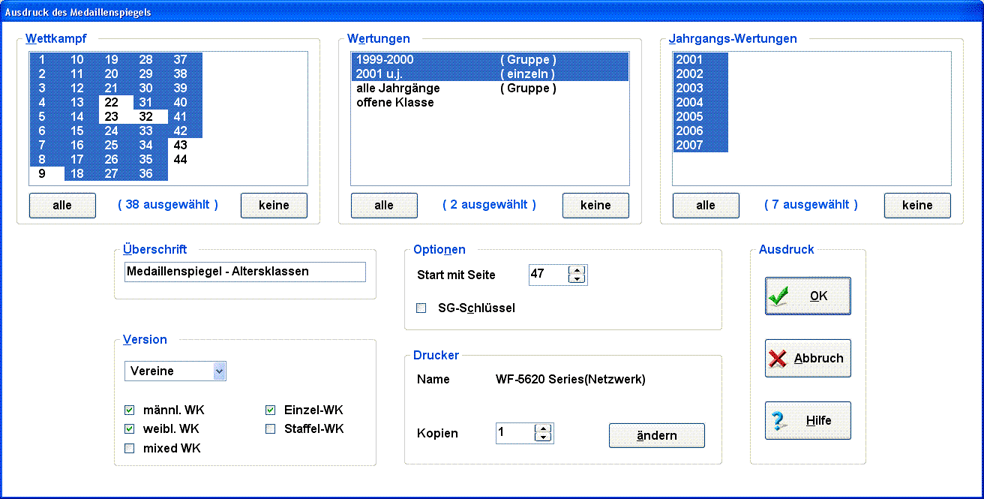
Task: Decrease Kopien count with down arrow
Action: (543, 438)
